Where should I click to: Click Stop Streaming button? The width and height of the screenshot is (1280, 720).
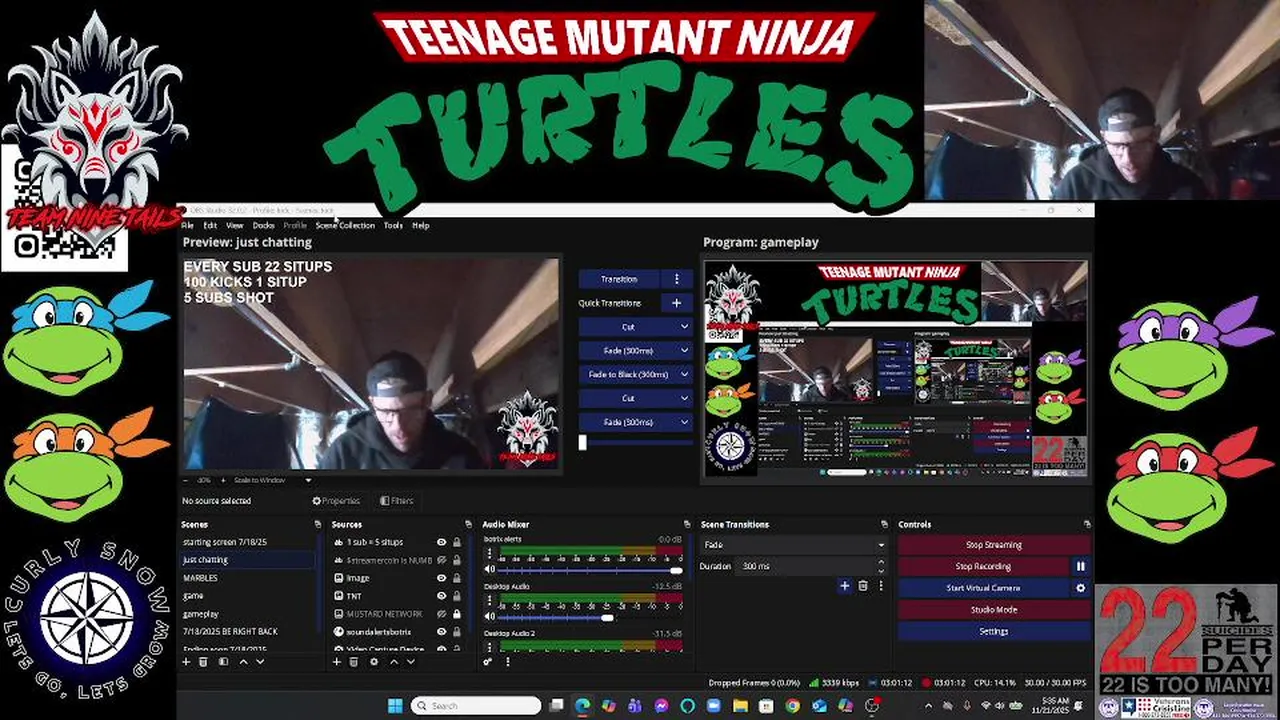[x=994, y=545]
